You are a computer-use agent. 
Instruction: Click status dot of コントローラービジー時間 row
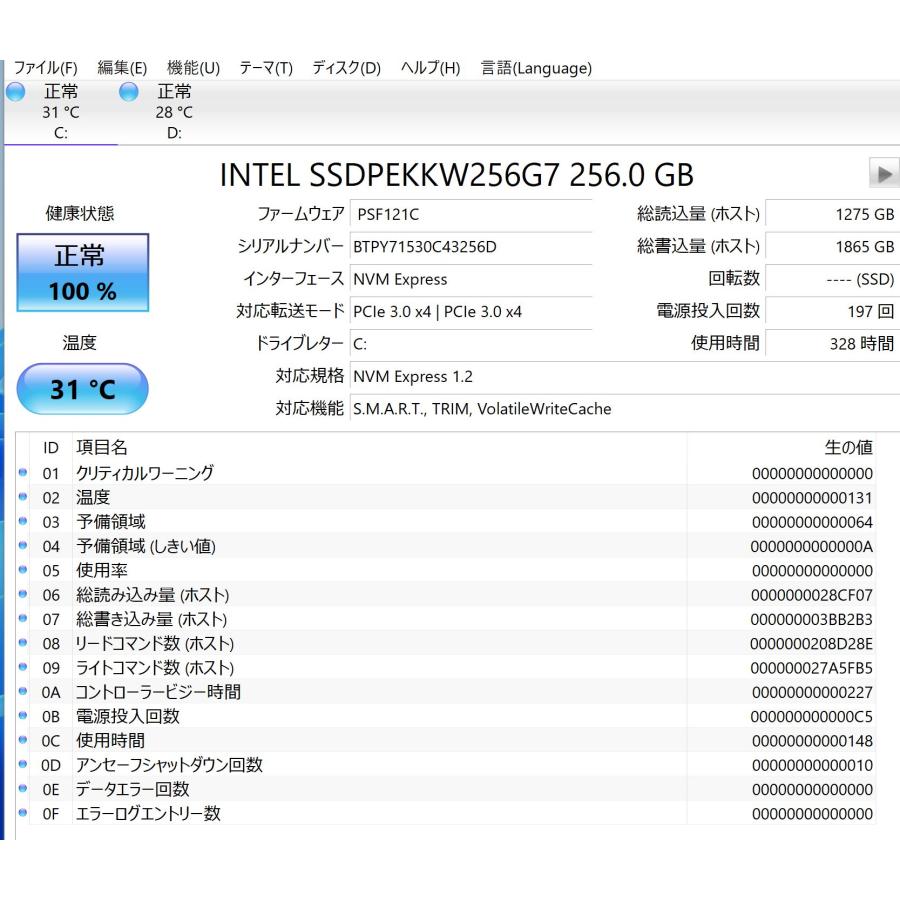pyautogui.click(x=23, y=691)
